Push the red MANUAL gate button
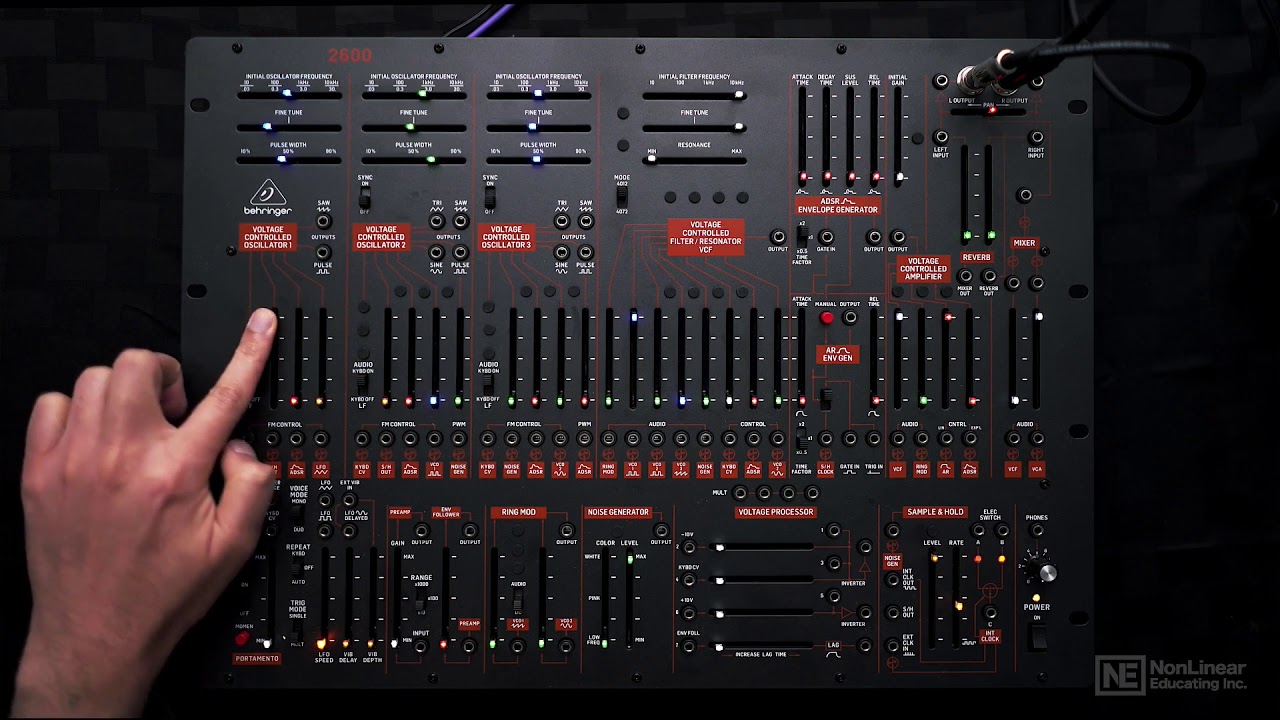This screenshot has width=1280, height=720. click(x=826, y=318)
